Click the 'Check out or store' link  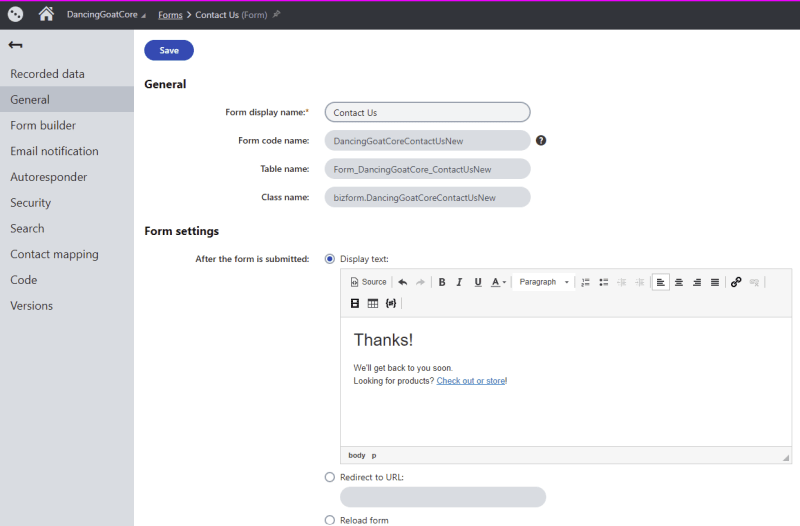[x=471, y=381]
